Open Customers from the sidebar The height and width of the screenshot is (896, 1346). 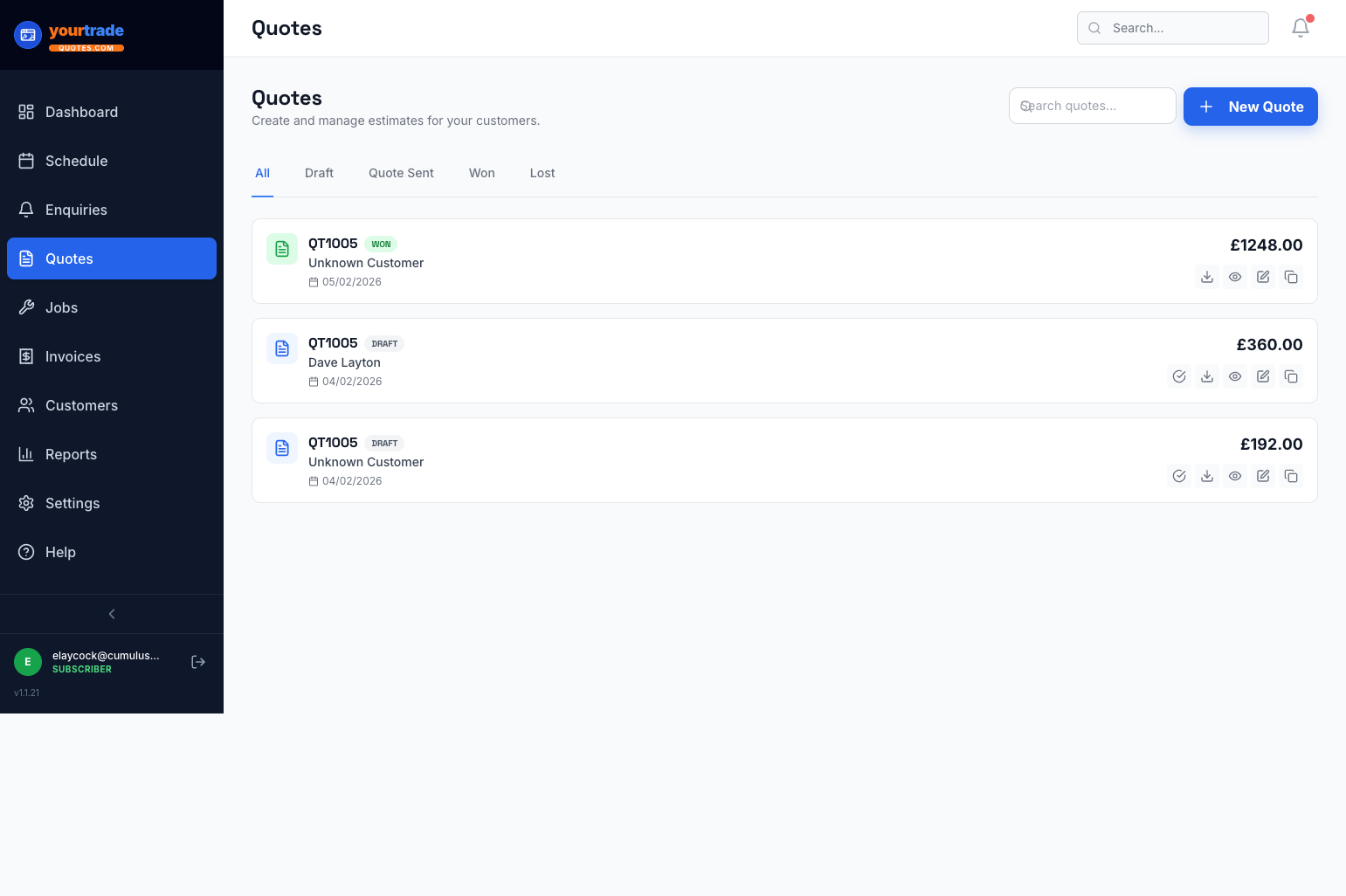pos(112,405)
